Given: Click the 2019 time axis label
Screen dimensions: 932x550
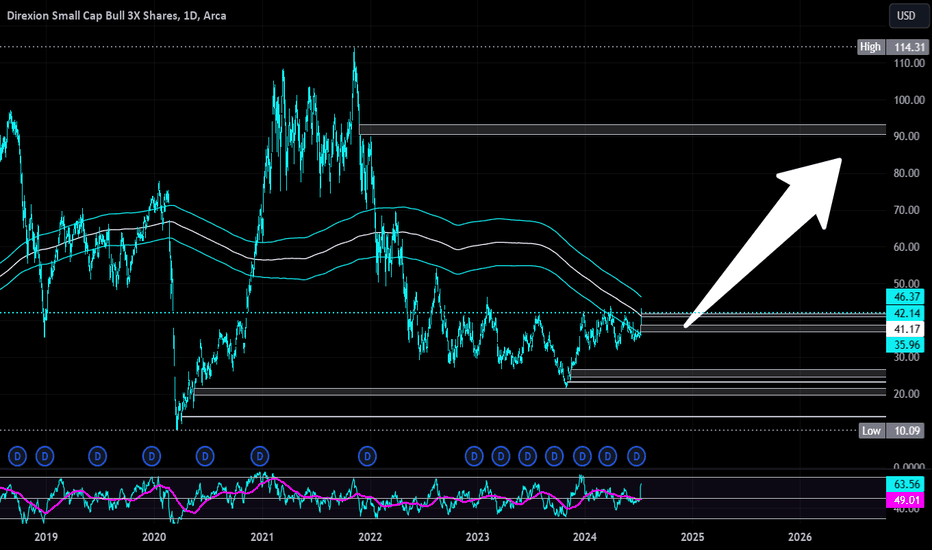Looking at the screenshot, I should tap(46, 537).
